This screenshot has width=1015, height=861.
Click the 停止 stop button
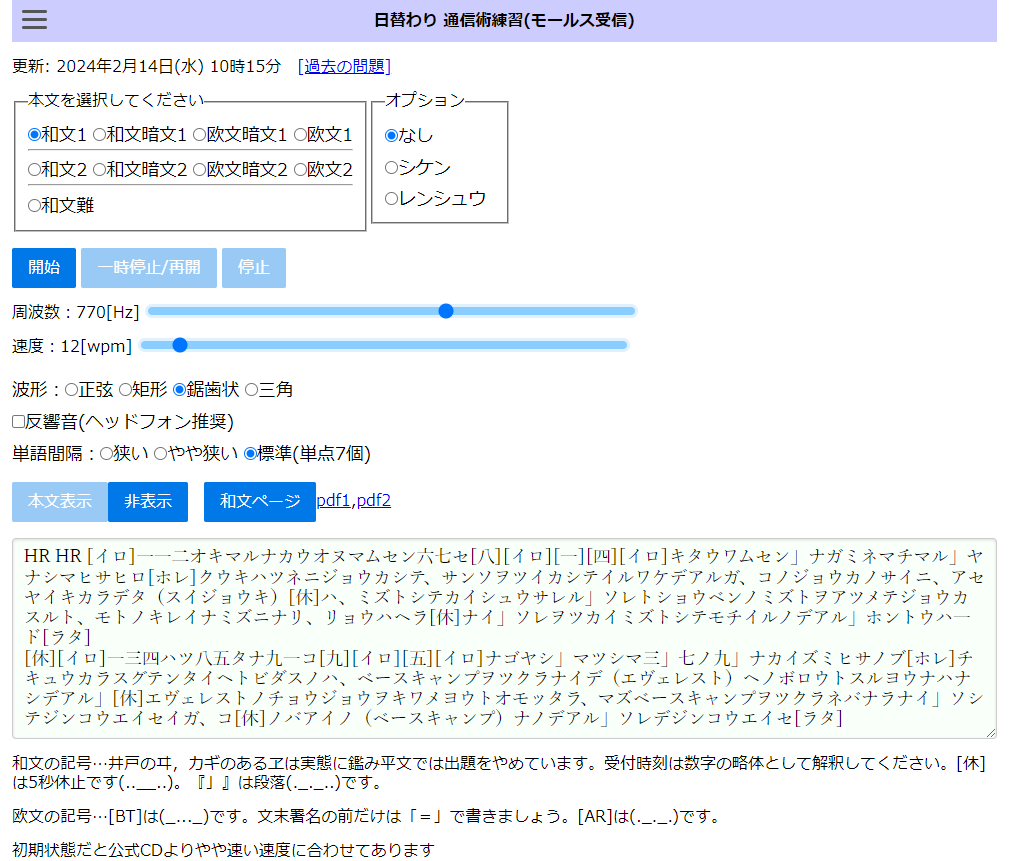click(x=254, y=268)
